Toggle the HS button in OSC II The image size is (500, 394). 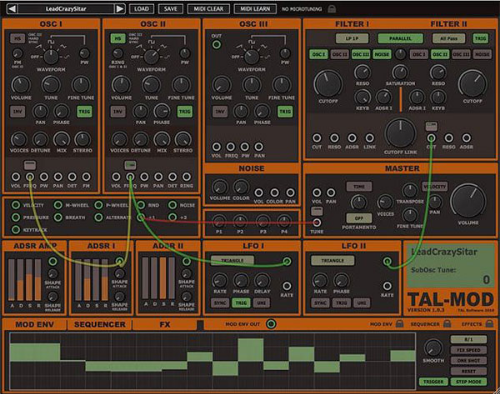118,38
